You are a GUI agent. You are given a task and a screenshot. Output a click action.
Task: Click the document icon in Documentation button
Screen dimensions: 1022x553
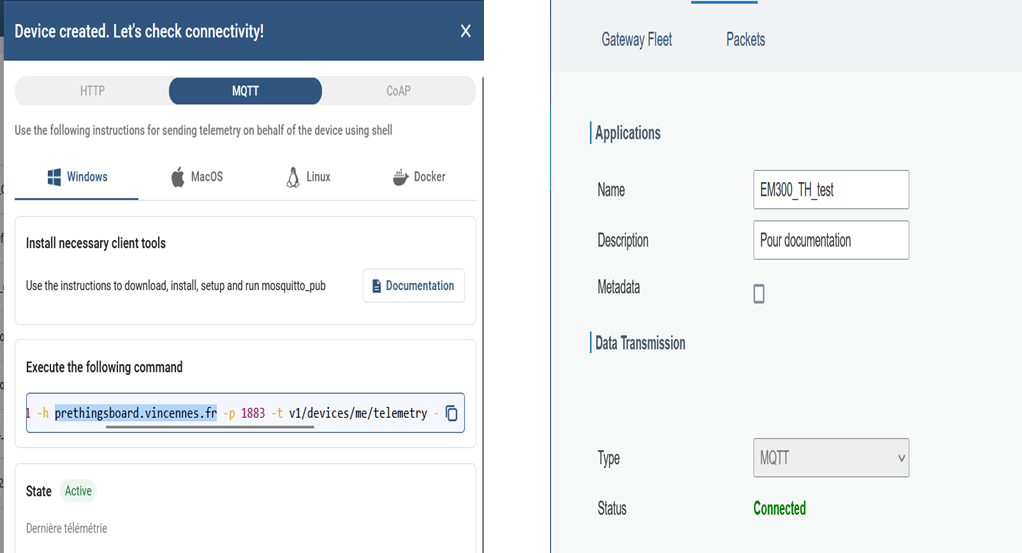pyautogui.click(x=376, y=286)
